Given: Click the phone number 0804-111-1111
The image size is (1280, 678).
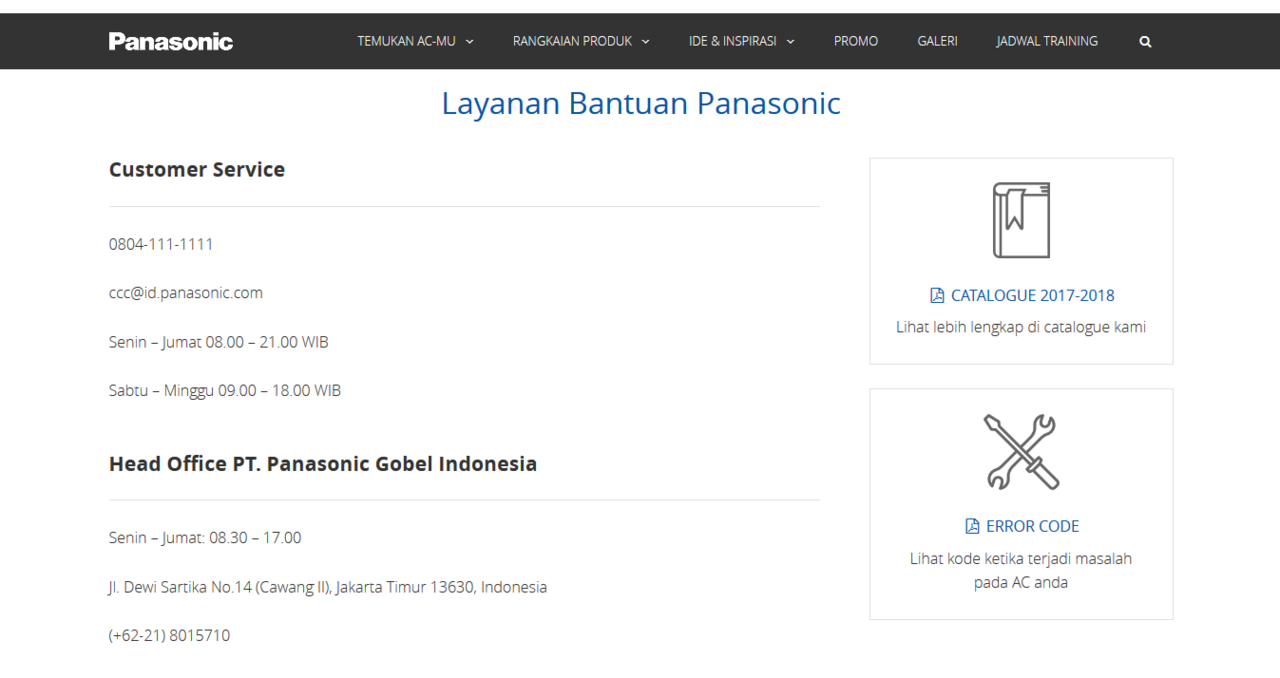Looking at the screenshot, I should [x=161, y=244].
